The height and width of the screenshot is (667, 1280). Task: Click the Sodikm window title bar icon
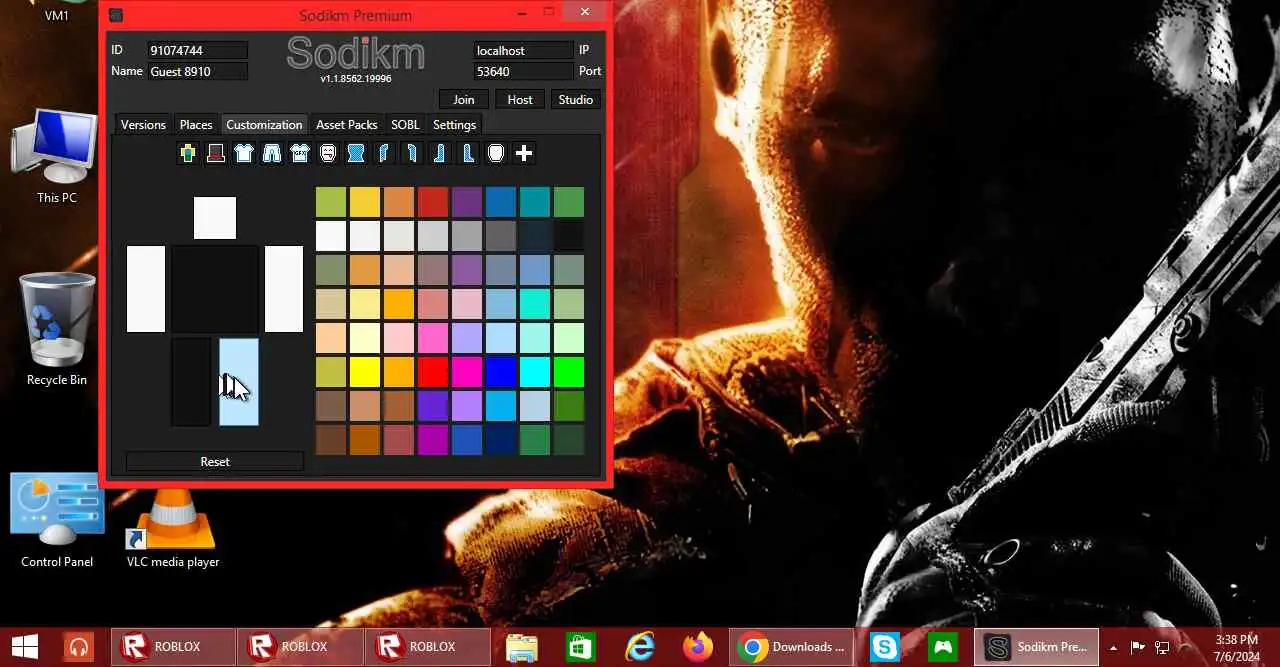(x=116, y=15)
